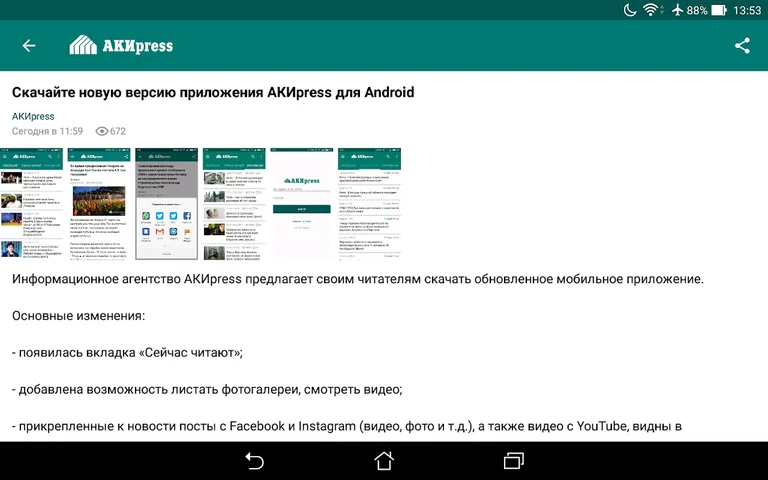Open the fourth screenshot with the photo news list
Image resolution: width=768 pixels, height=480 pixels.
[x=234, y=204]
